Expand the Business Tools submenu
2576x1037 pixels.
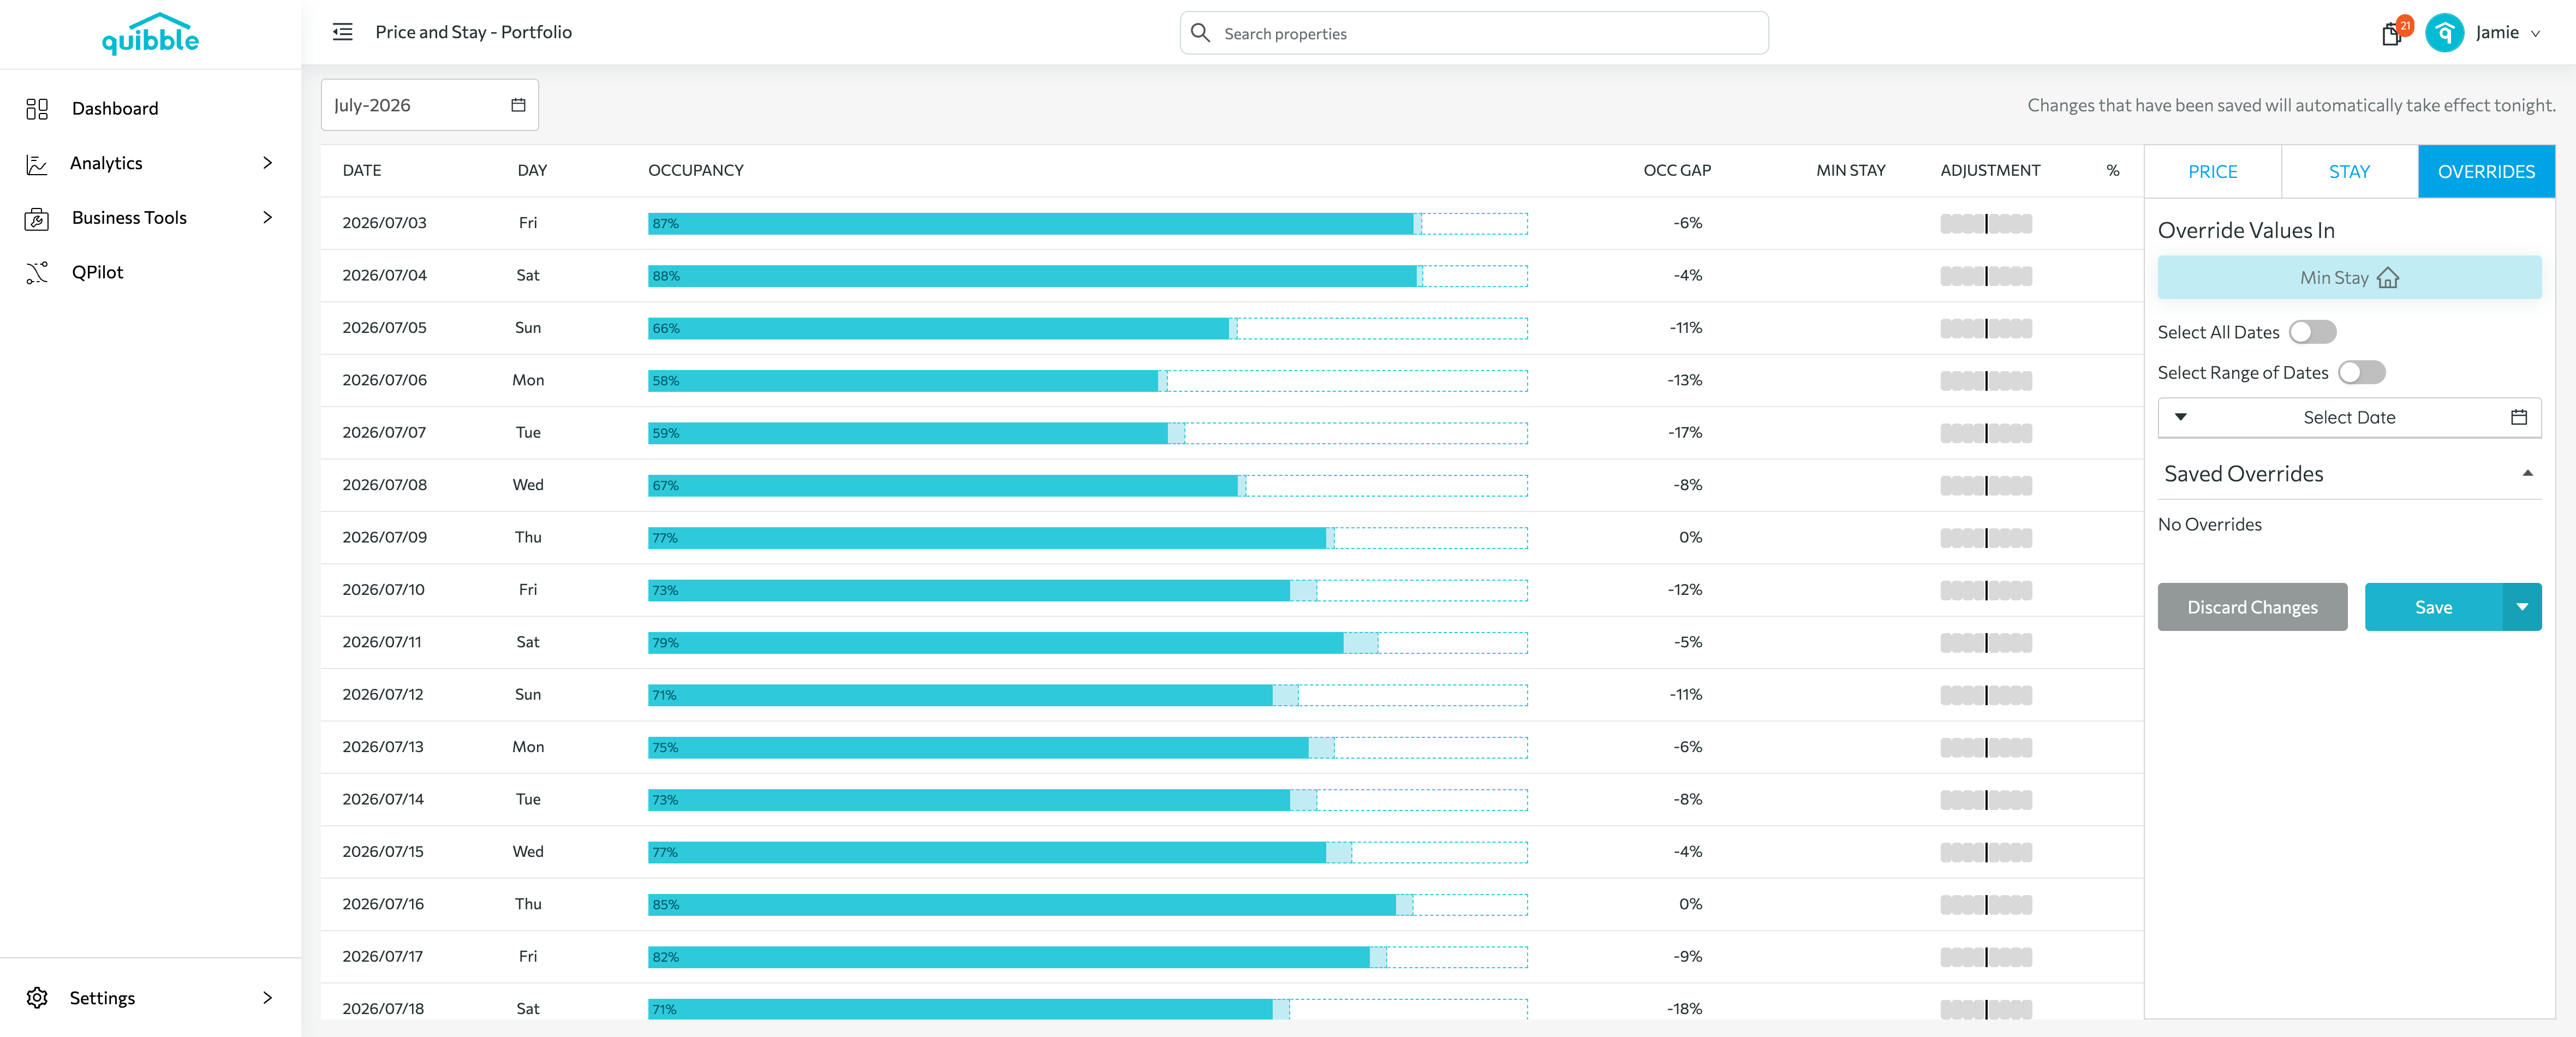(x=267, y=217)
